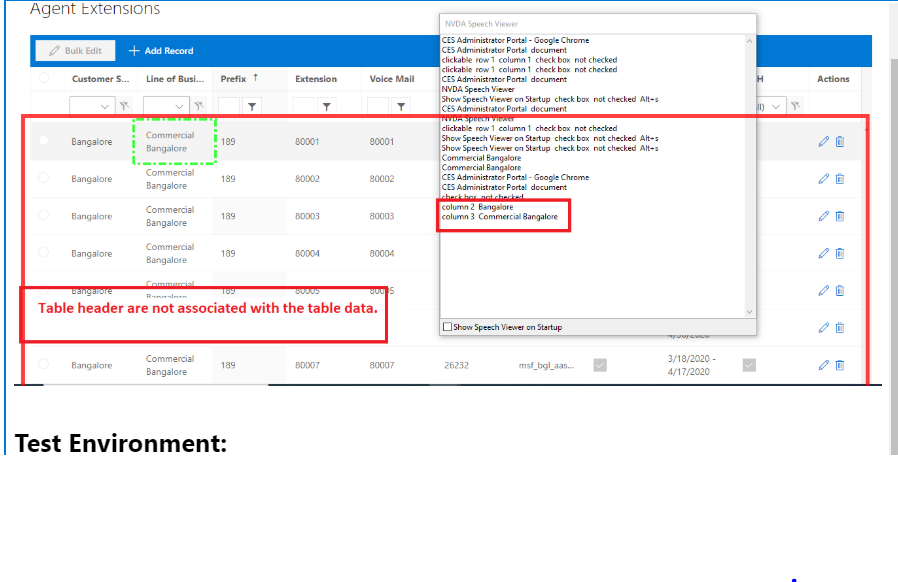Select the extension 80004 row checkbox
The image size is (898, 582).
tap(44, 252)
